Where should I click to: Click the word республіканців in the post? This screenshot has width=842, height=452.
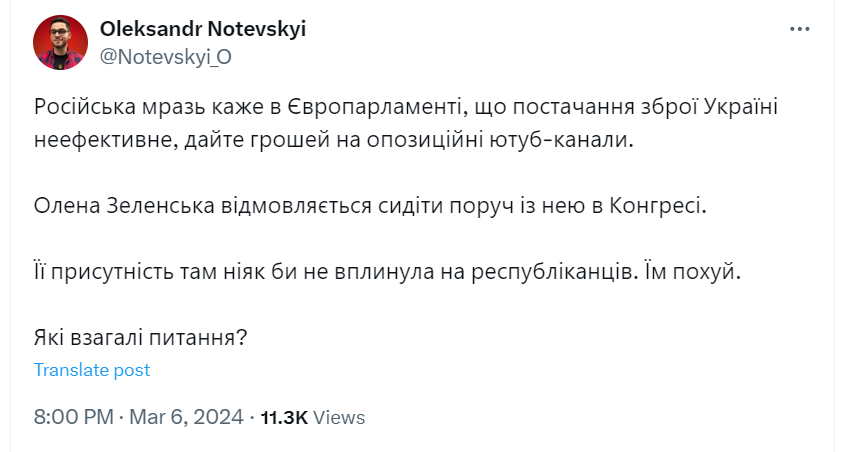555,273
